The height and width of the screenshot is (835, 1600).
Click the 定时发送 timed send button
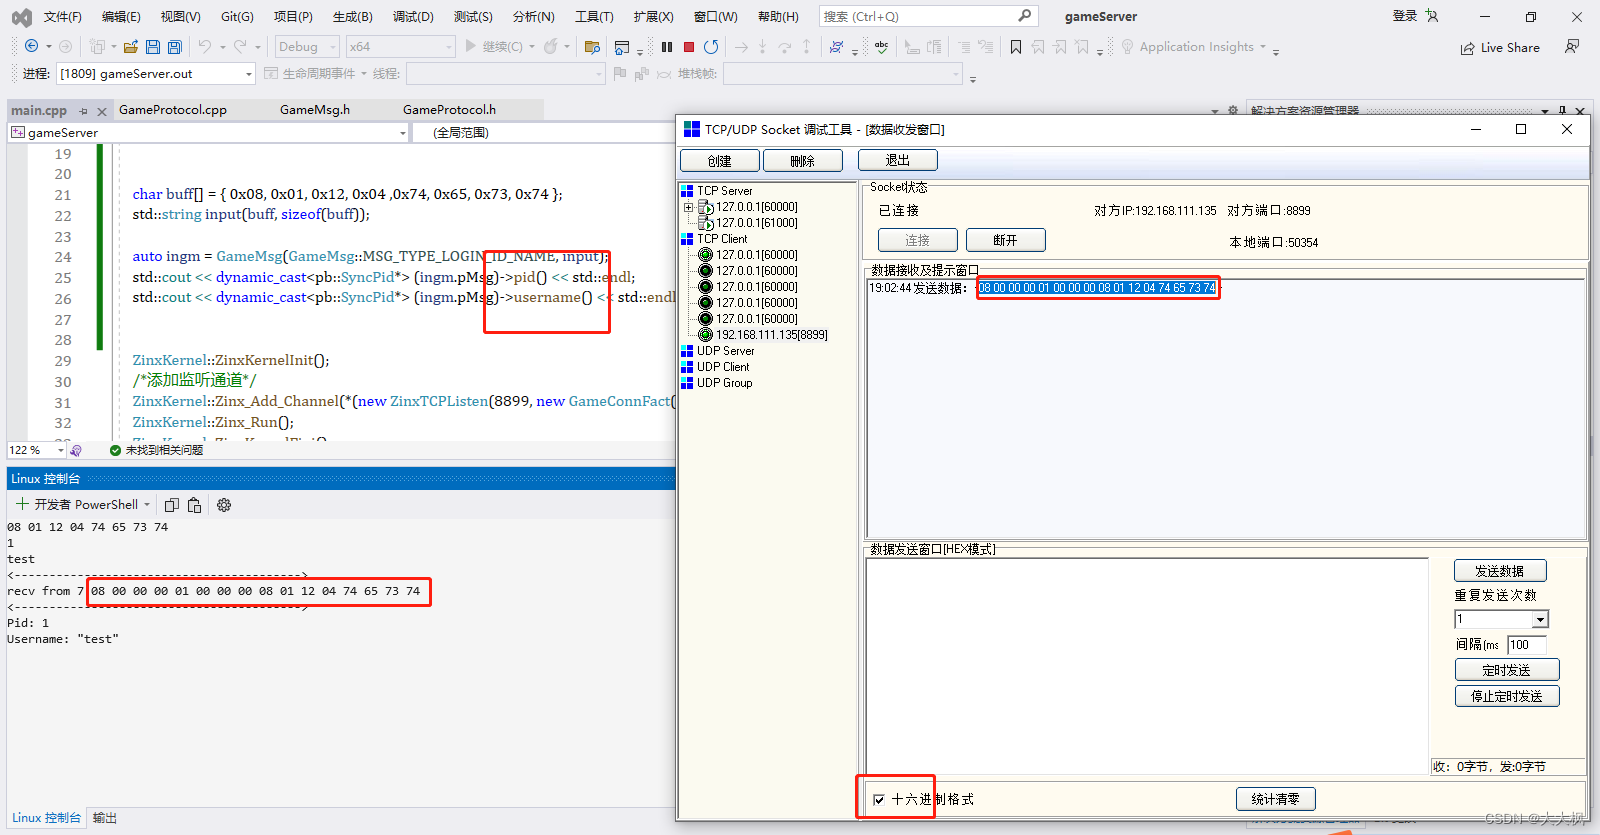[1507, 670]
